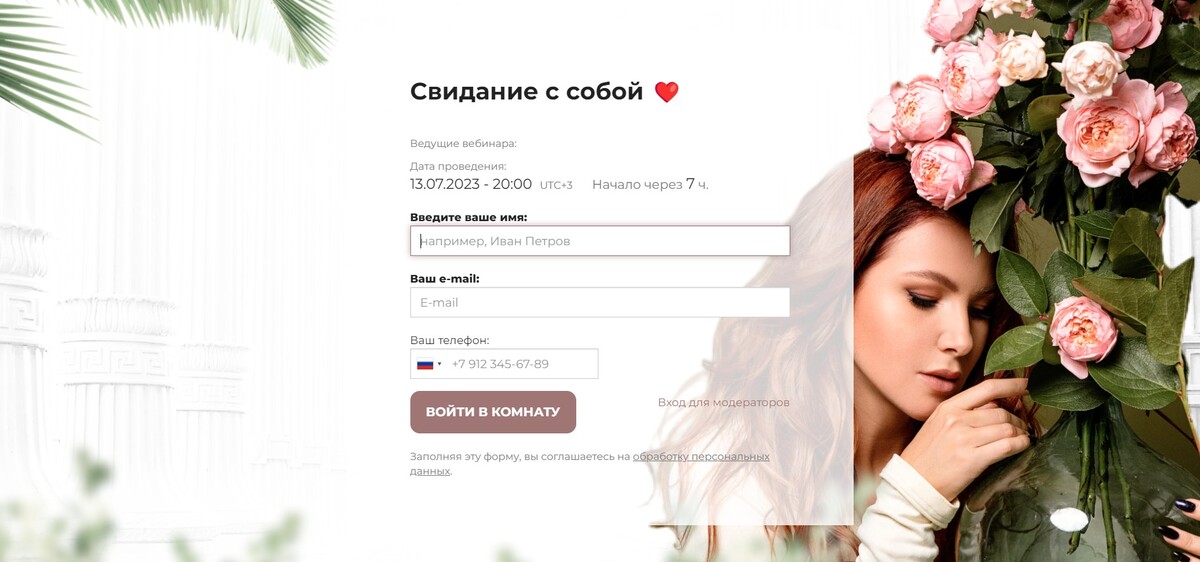Focus the name input field
The height and width of the screenshot is (562, 1200).
click(x=600, y=241)
